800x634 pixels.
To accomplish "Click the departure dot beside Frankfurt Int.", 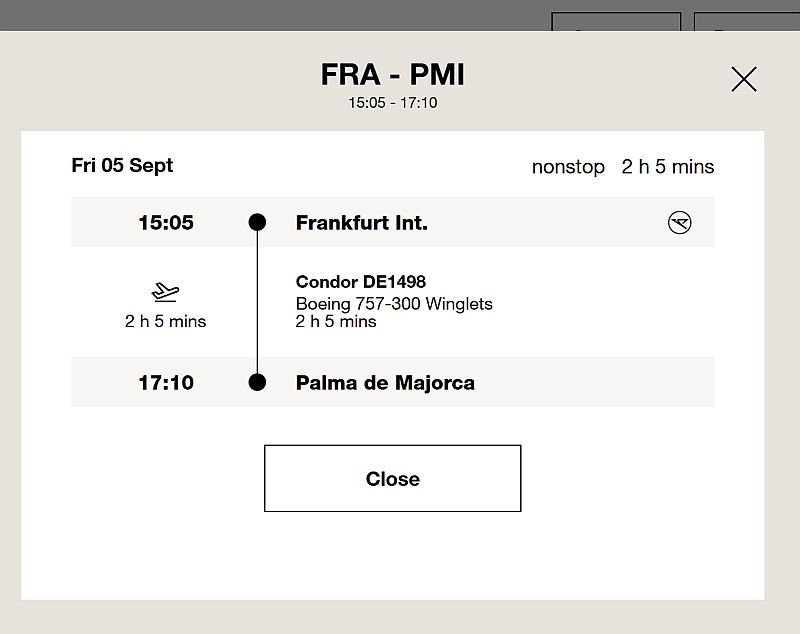I will 257,222.
